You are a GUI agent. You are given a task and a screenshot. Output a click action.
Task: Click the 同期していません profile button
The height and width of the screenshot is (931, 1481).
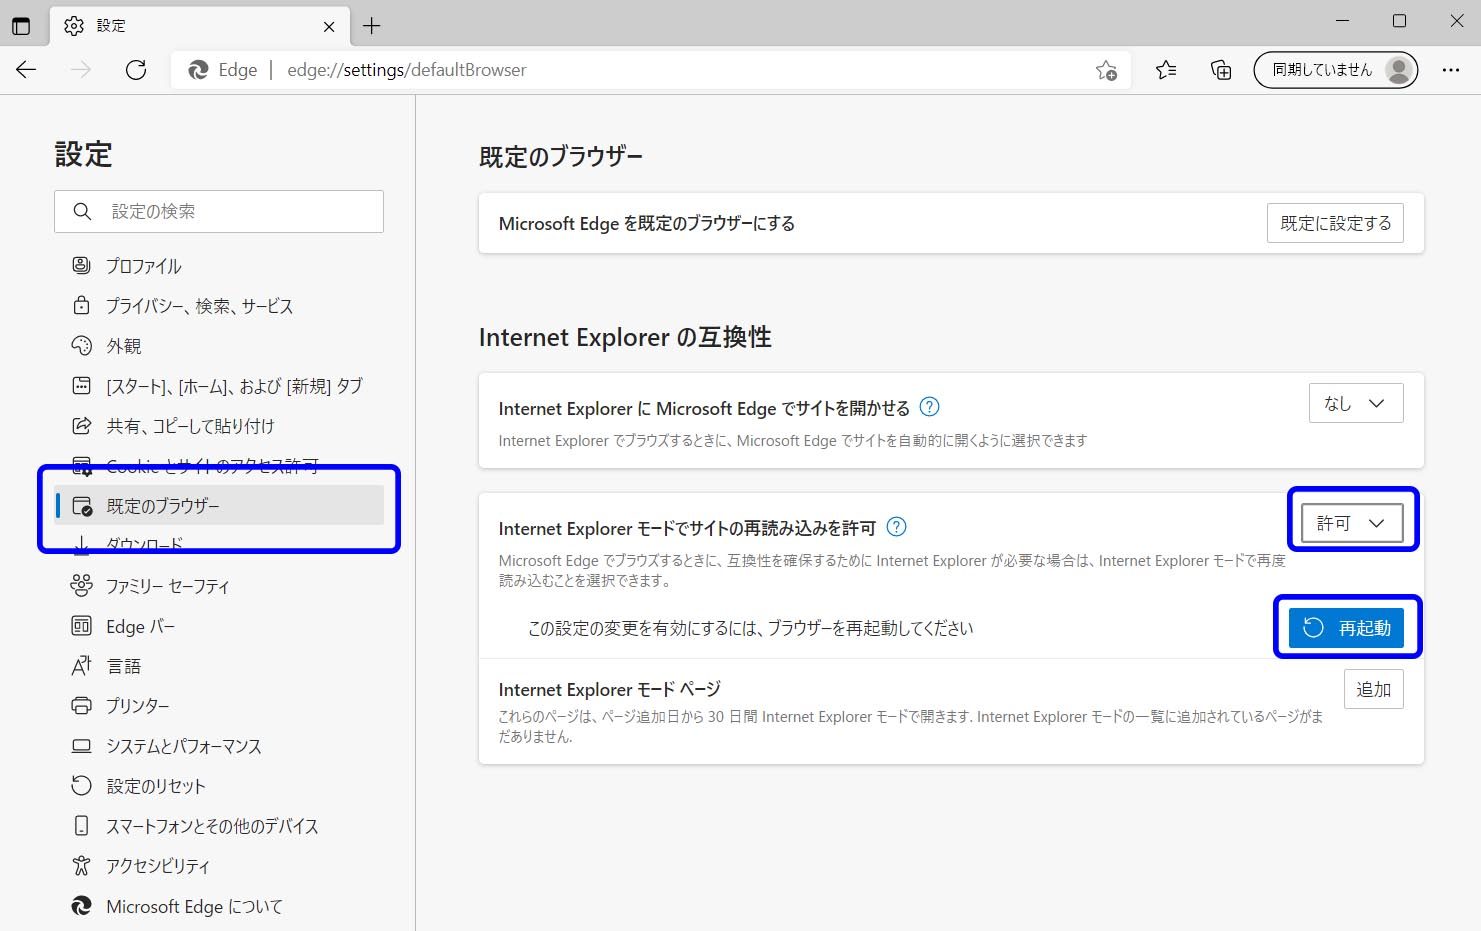click(x=1335, y=70)
